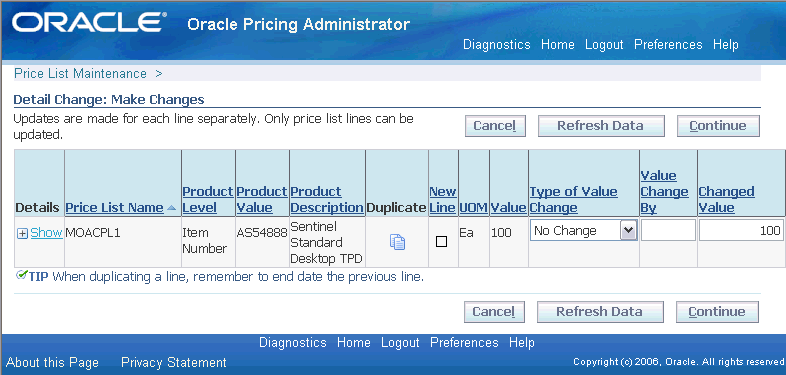Sort by UOM column header
The height and width of the screenshot is (375, 786).
(x=474, y=208)
